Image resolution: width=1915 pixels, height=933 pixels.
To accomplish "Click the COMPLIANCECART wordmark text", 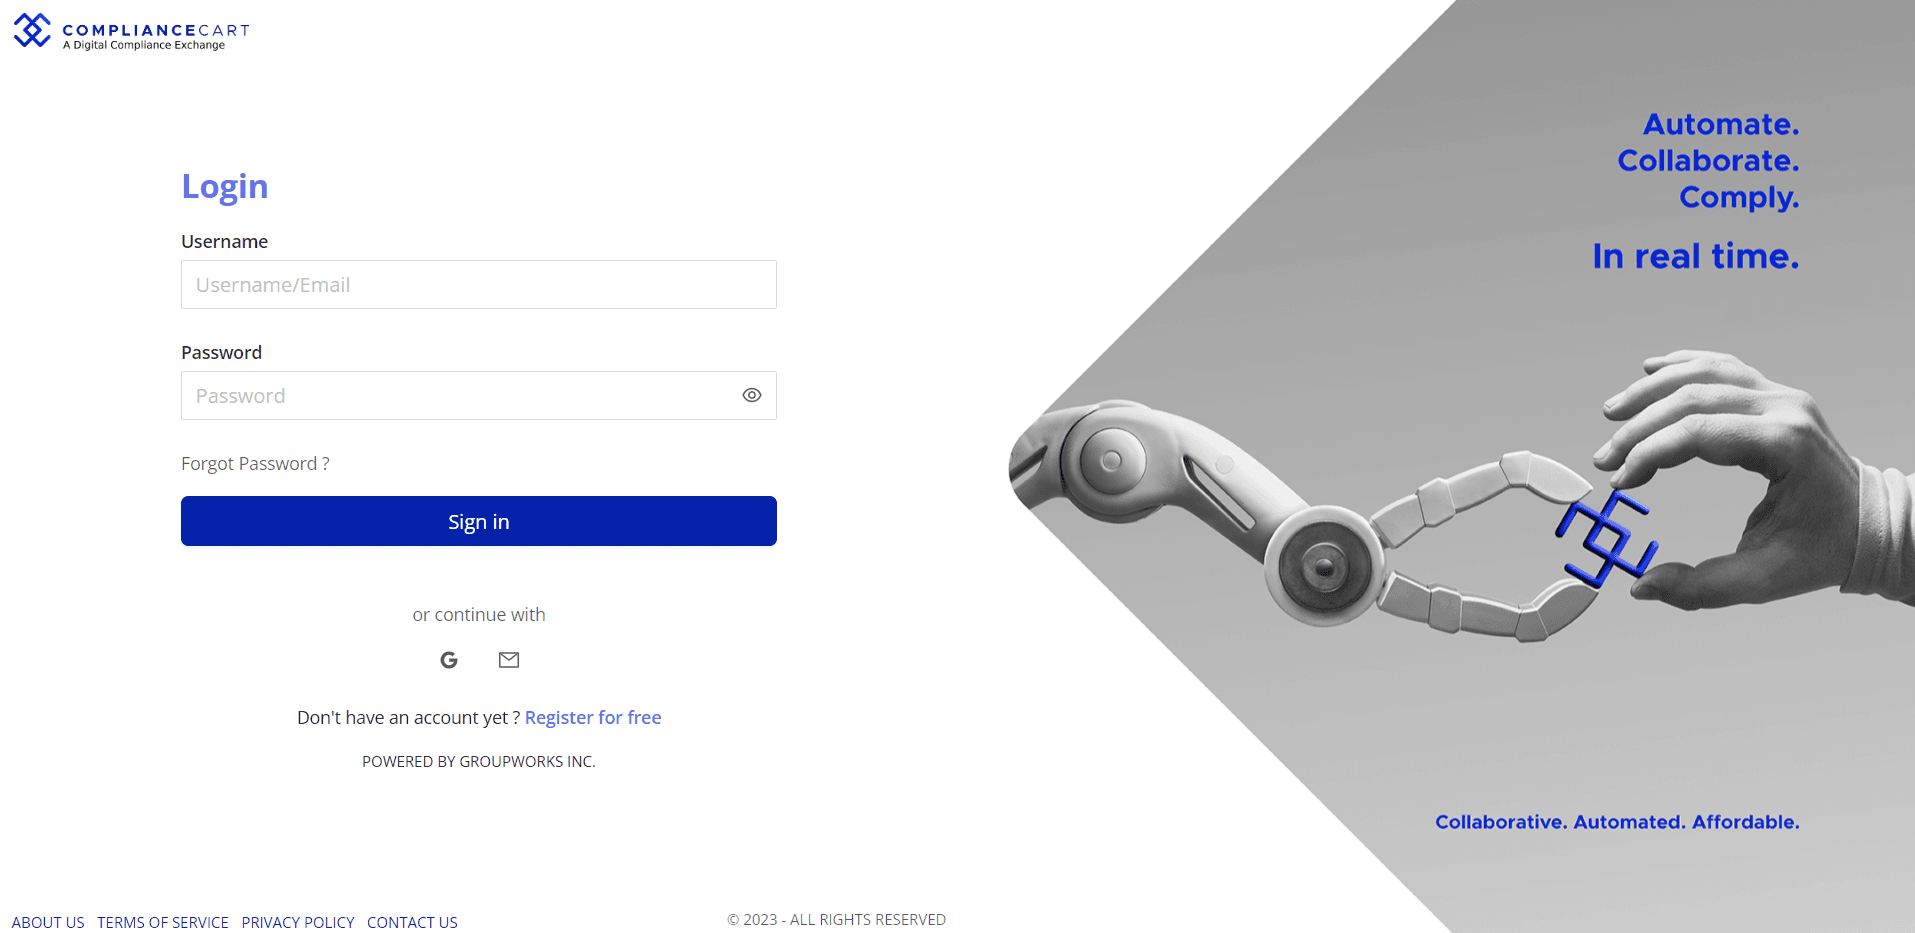I will [x=156, y=30].
